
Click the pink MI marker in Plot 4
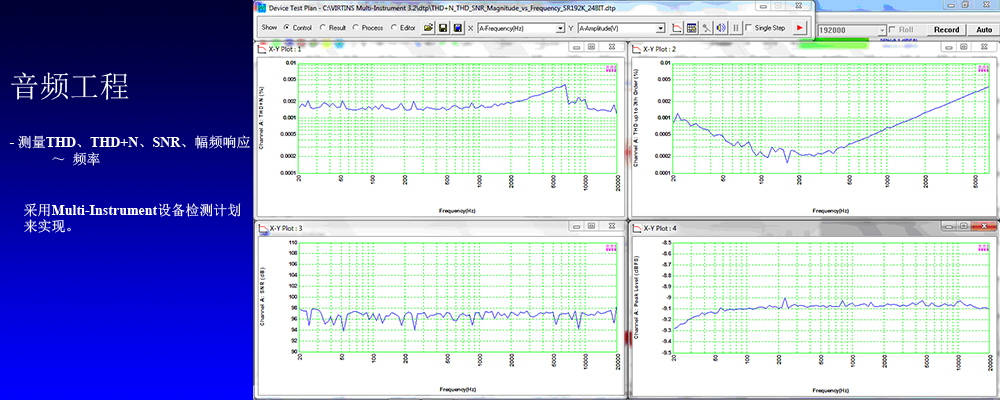pyautogui.click(x=983, y=248)
